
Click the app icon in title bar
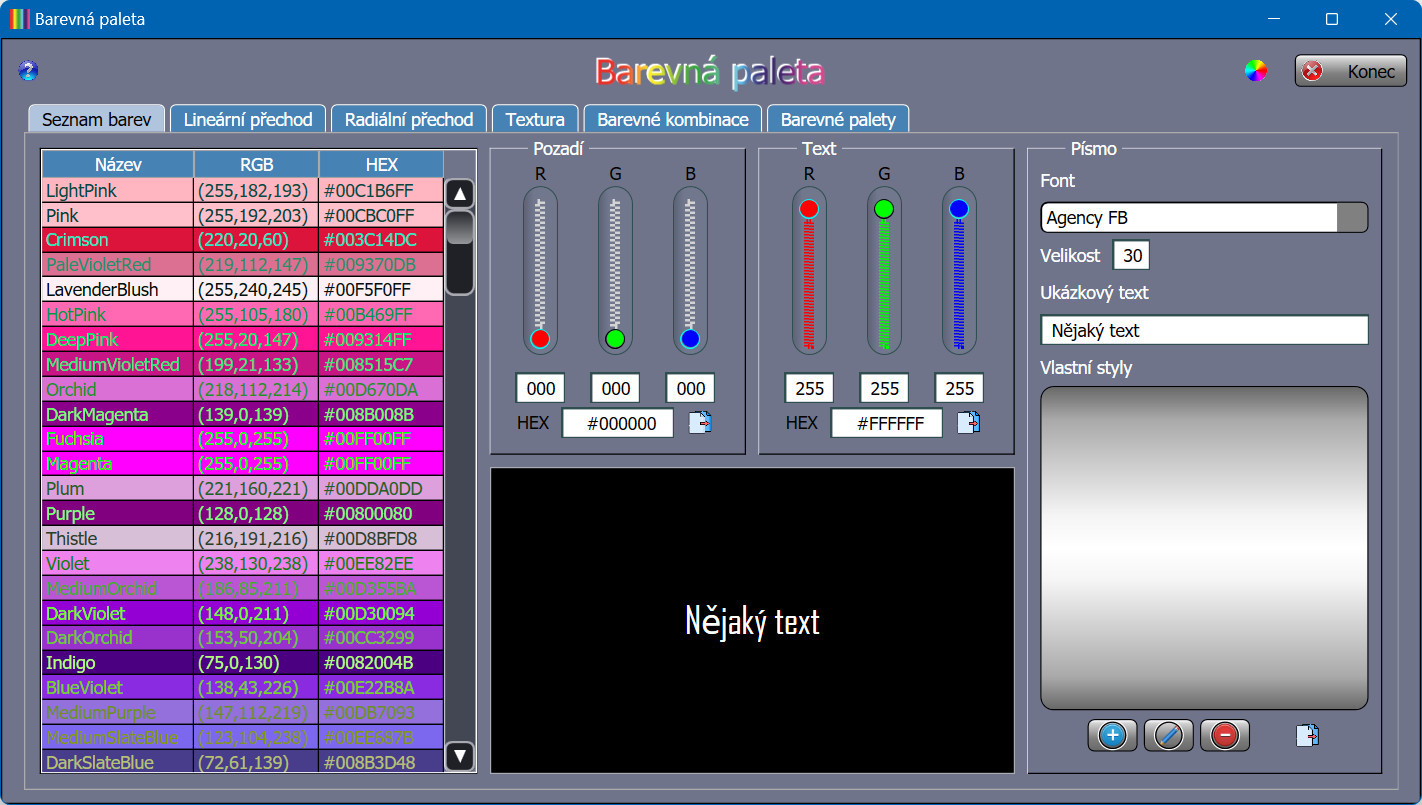pos(19,18)
